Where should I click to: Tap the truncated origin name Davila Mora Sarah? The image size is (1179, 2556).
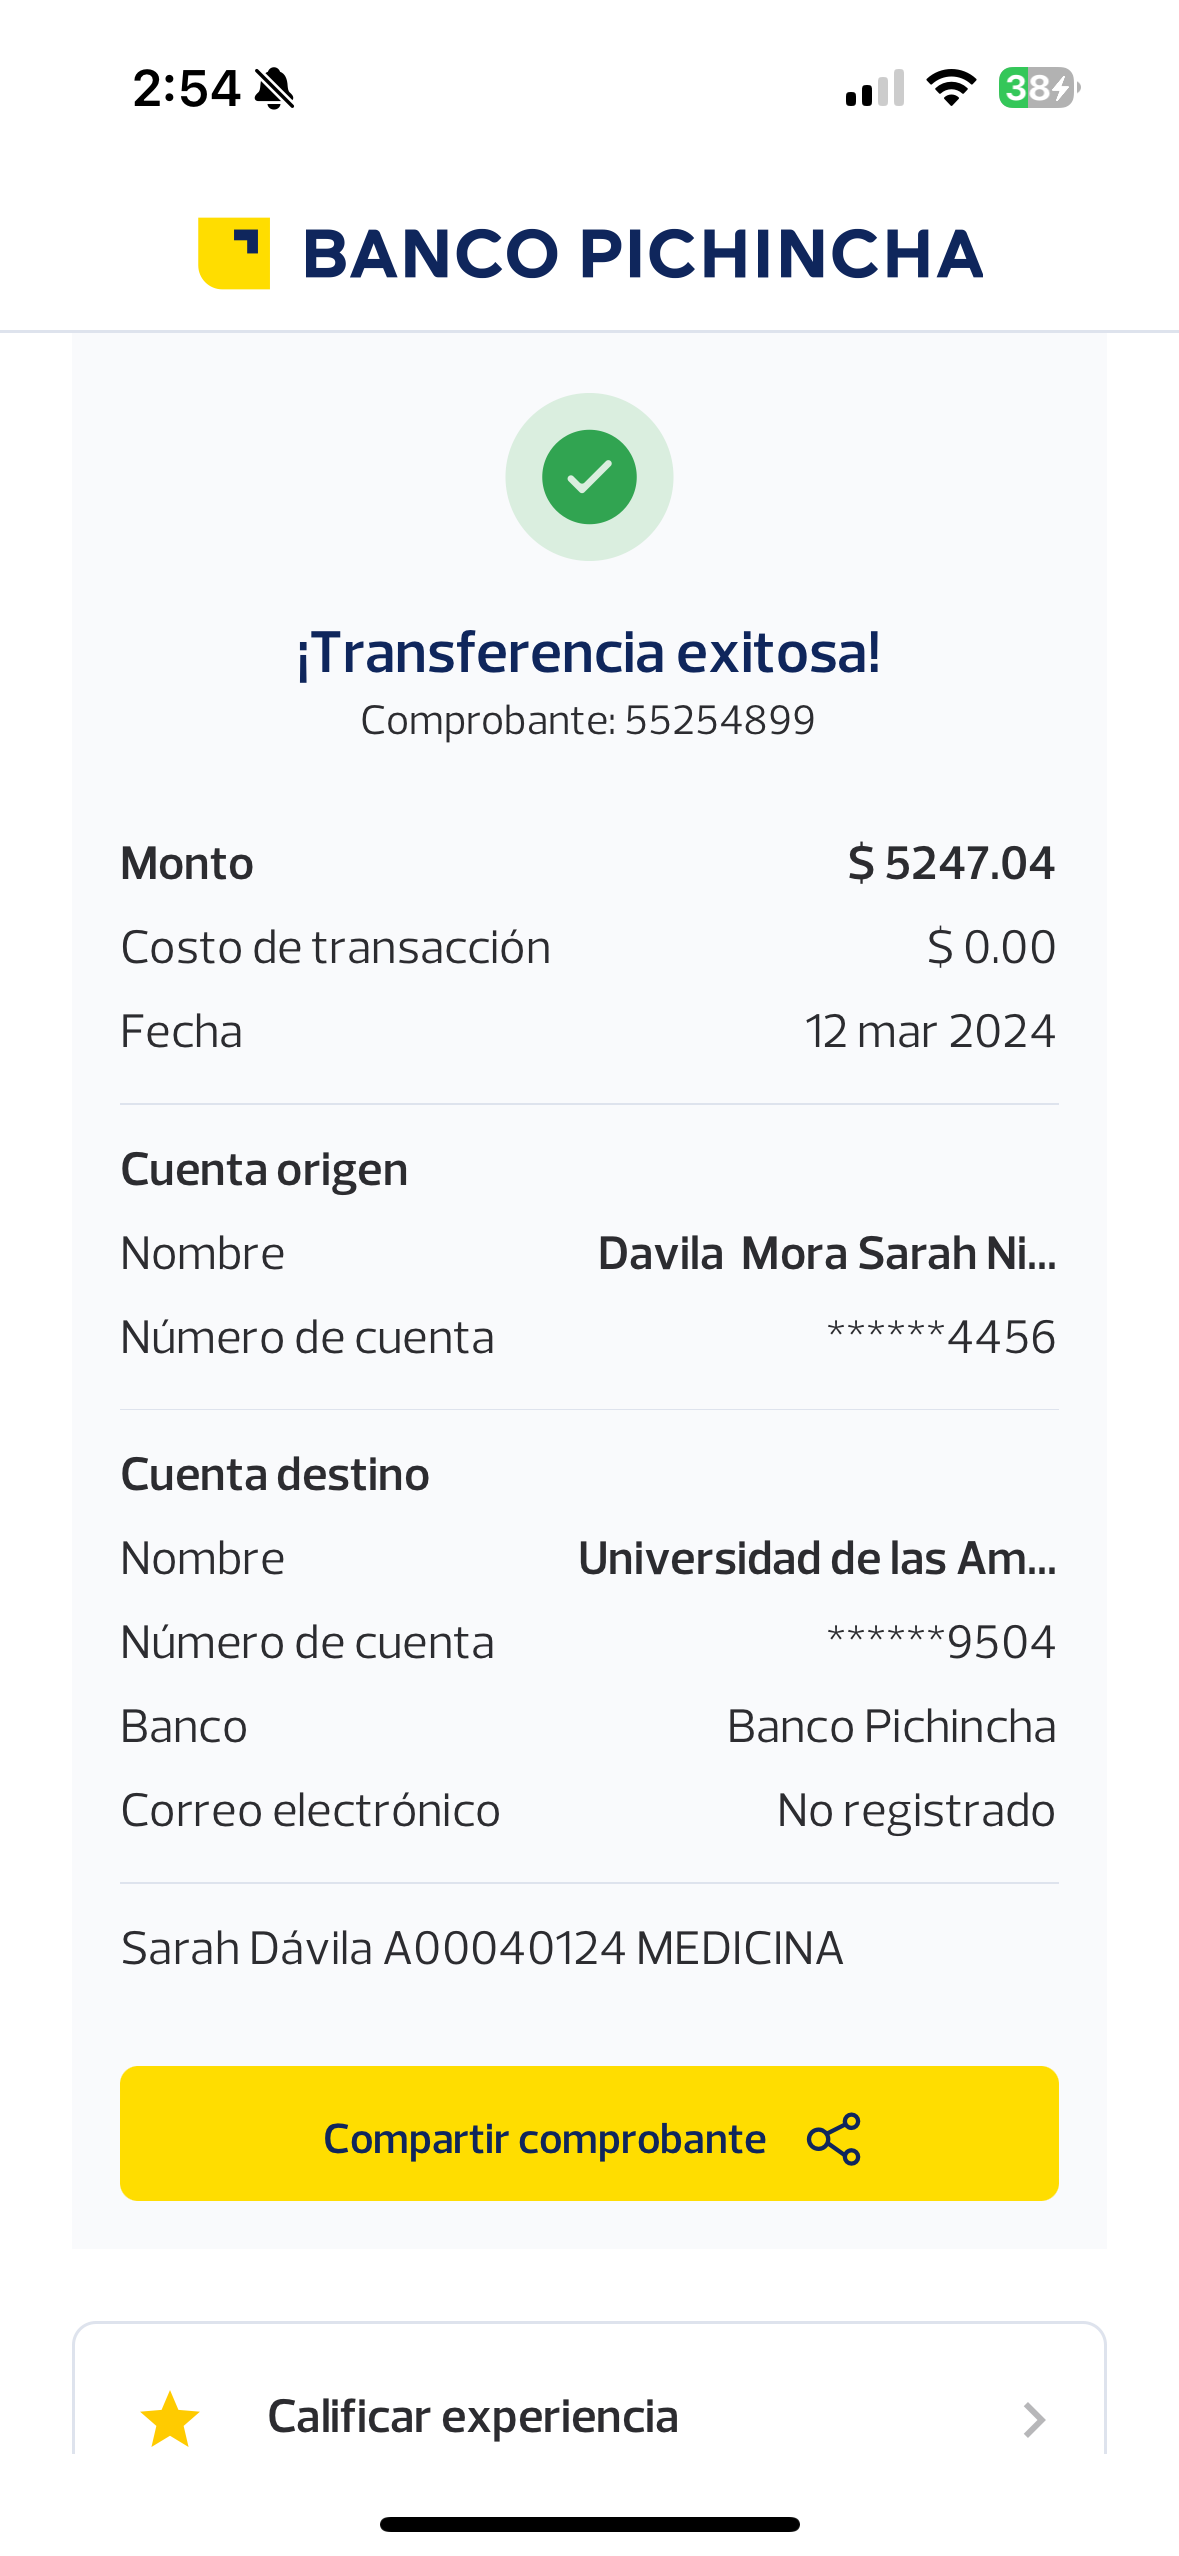[827, 1253]
